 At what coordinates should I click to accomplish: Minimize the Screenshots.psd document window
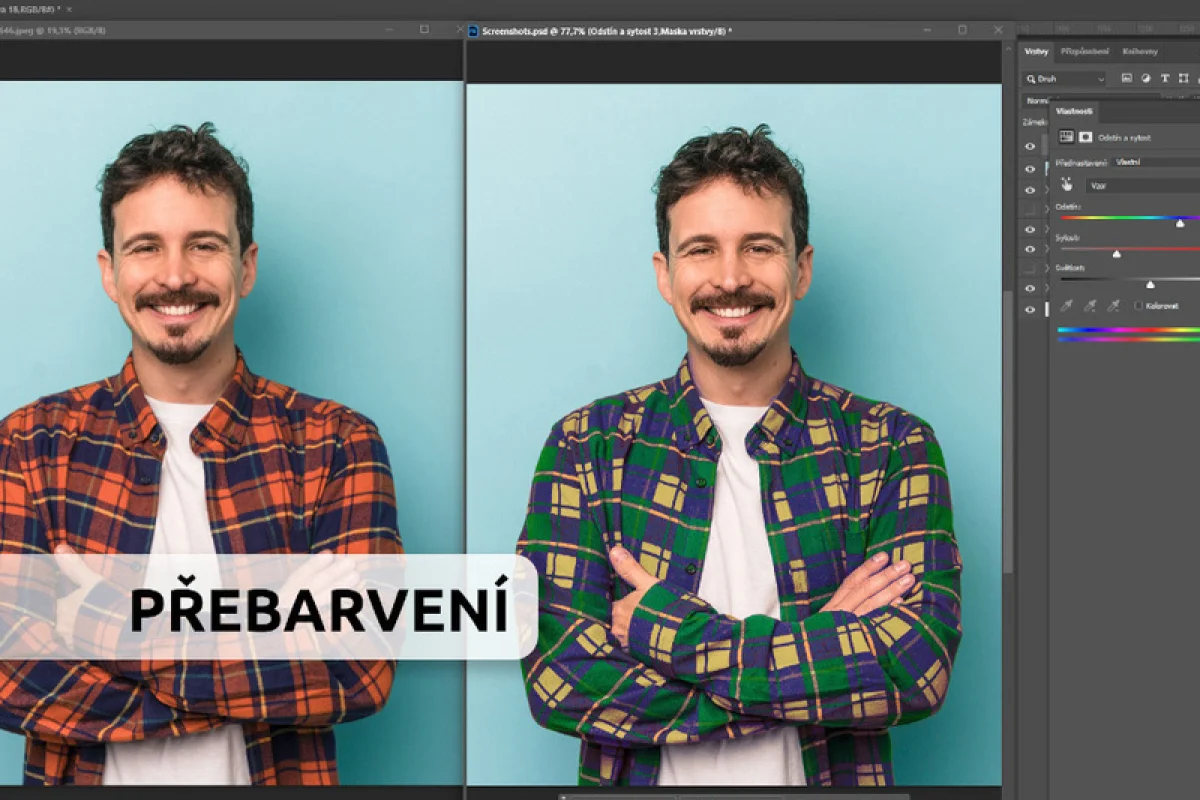(926, 30)
